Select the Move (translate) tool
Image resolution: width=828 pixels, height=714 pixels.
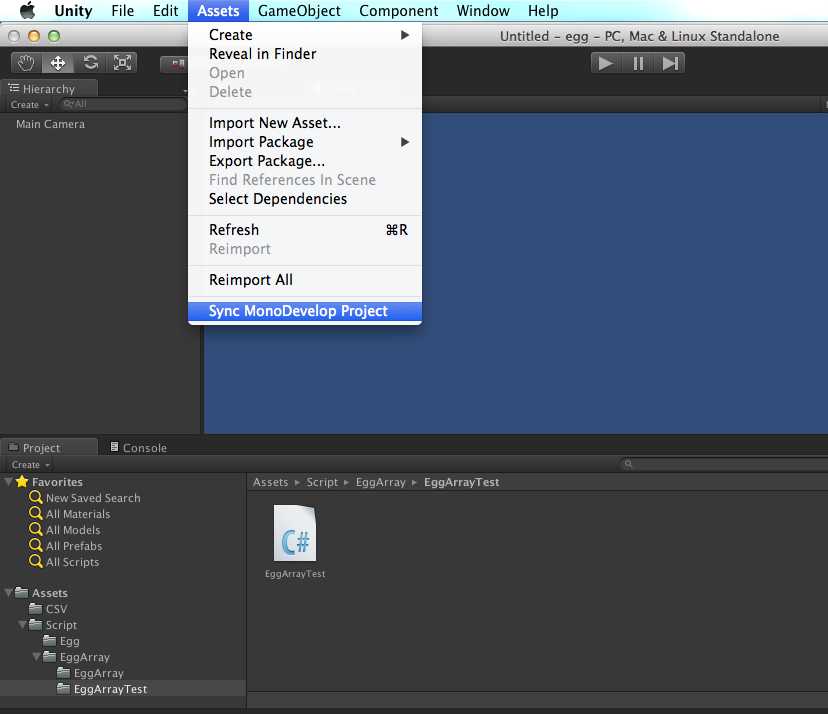coord(58,63)
